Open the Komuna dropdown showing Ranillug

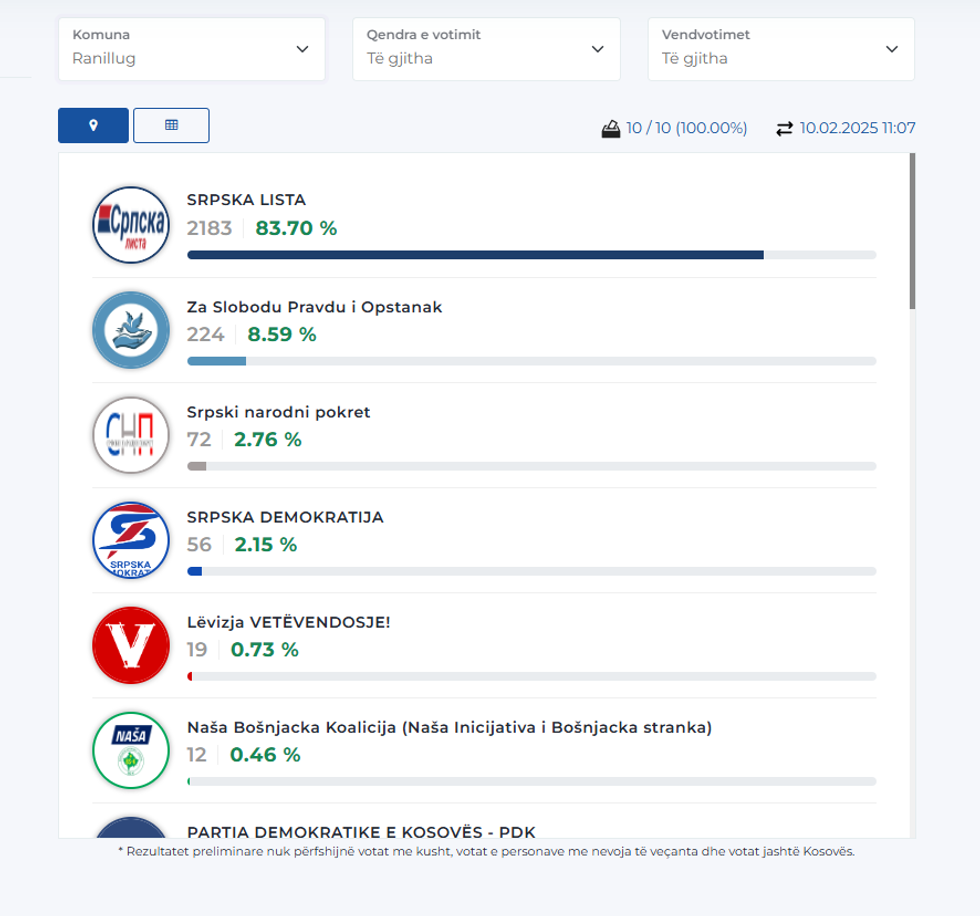pos(191,49)
